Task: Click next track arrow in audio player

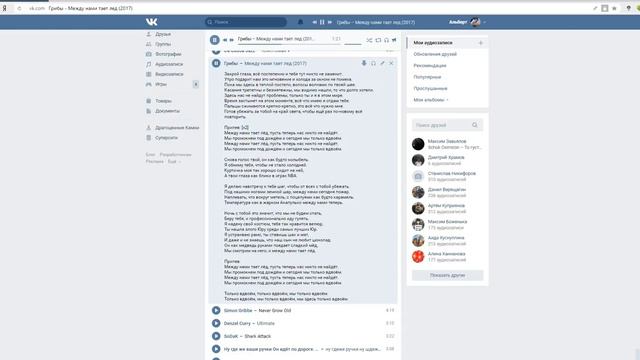Action: pos(231,40)
